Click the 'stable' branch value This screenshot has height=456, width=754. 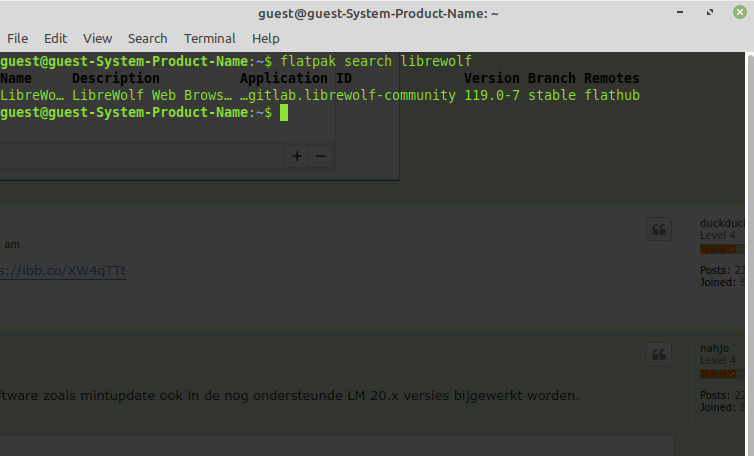pyautogui.click(x=552, y=95)
